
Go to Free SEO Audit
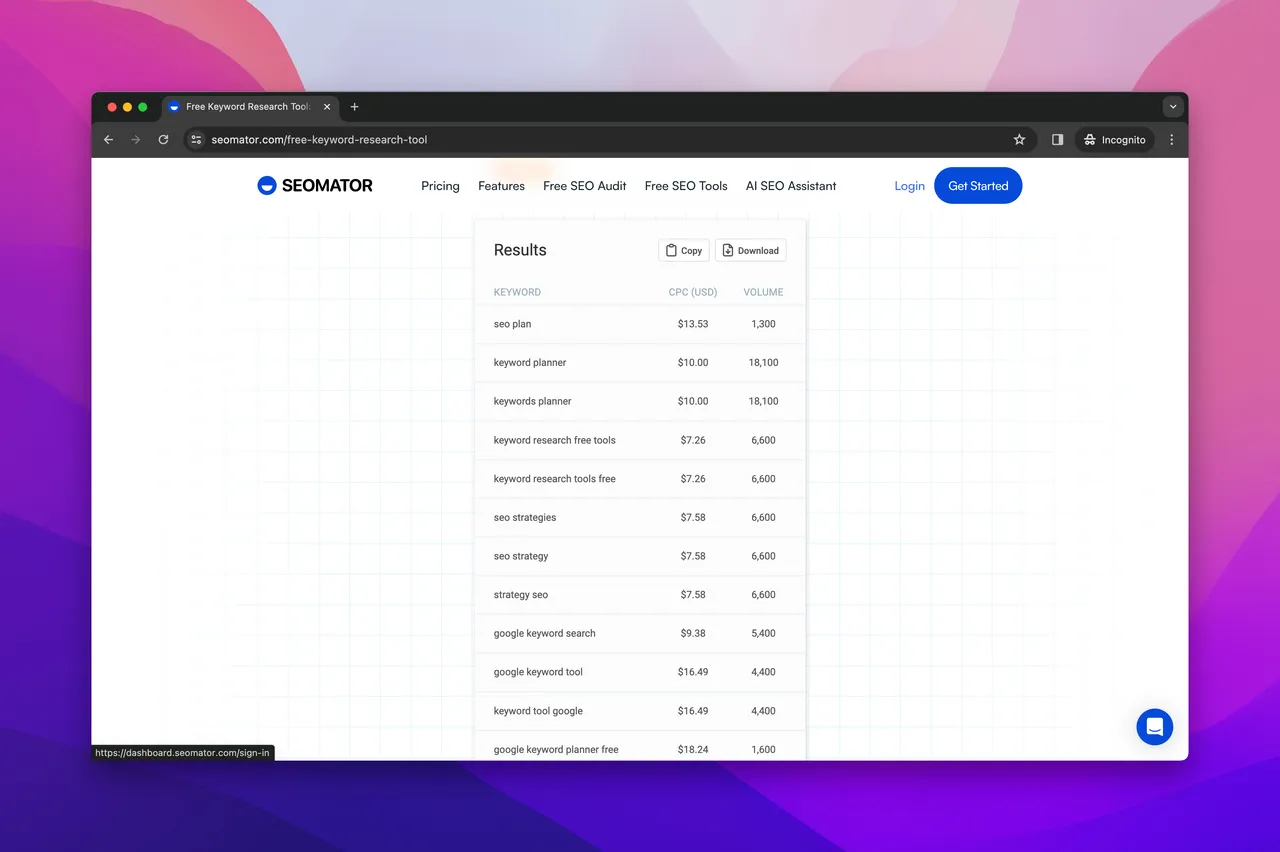click(x=585, y=186)
